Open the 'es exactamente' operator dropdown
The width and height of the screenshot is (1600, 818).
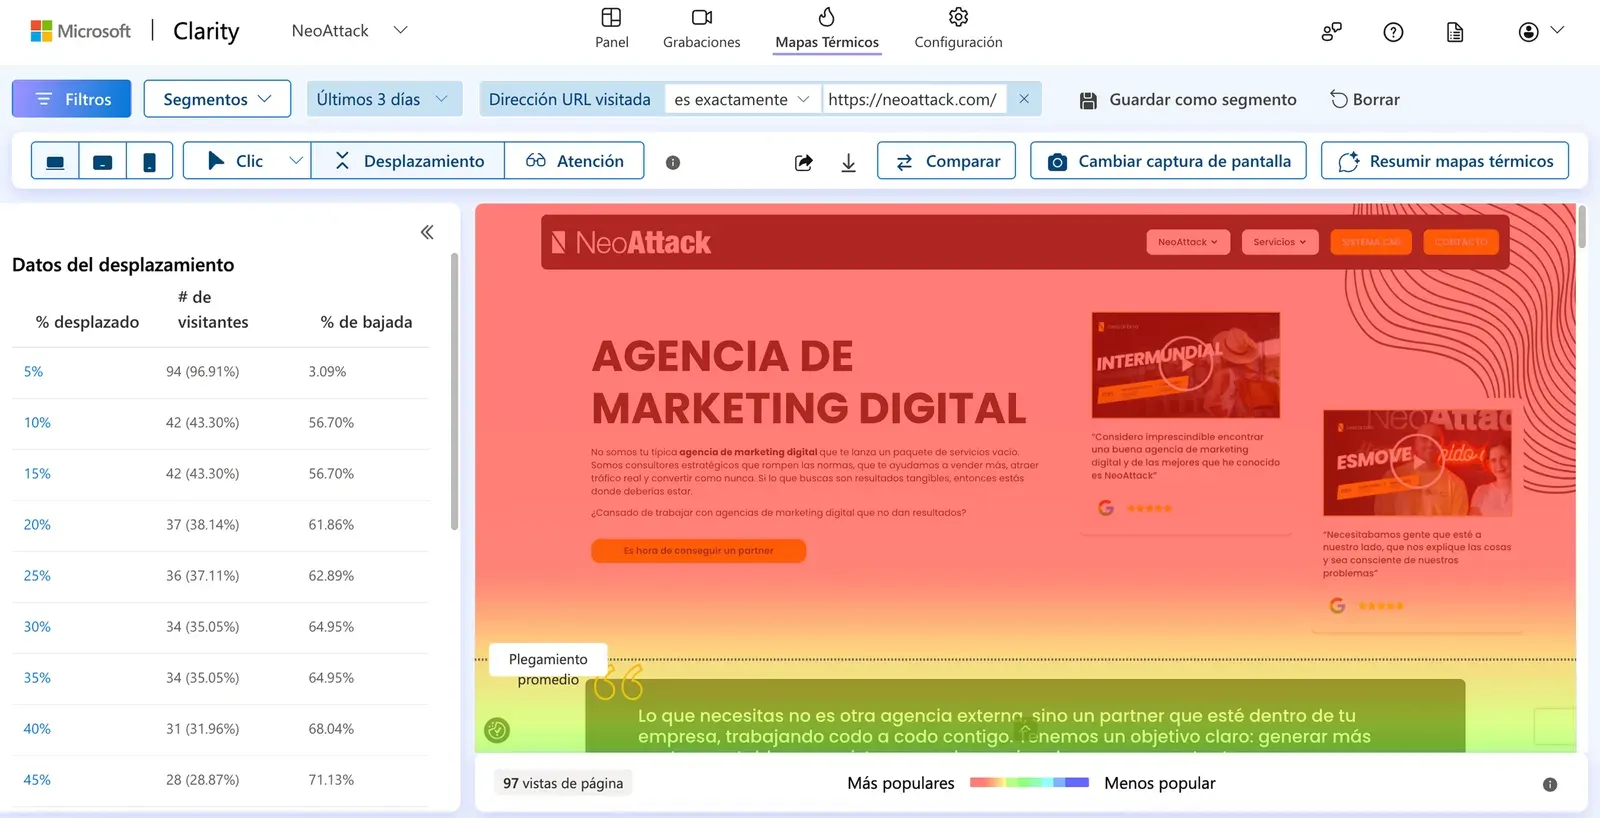(741, 99)
